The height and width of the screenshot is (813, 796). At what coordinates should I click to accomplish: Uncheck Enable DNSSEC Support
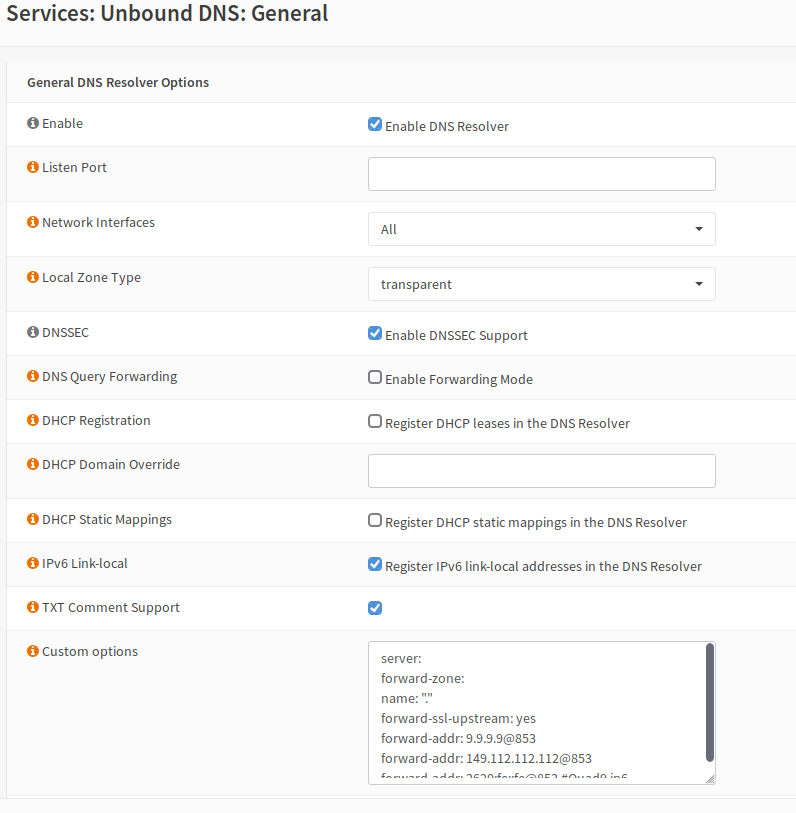[x=374, y=333]
